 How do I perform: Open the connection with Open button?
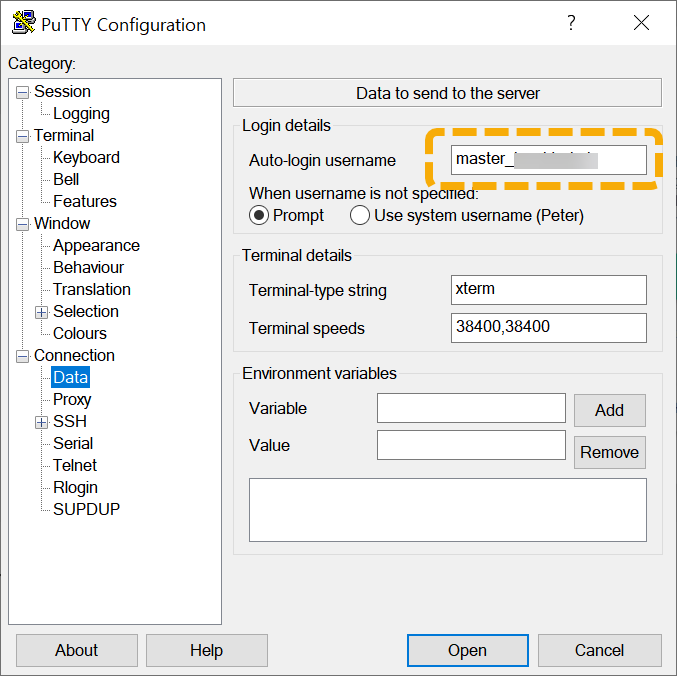[468, 651]
